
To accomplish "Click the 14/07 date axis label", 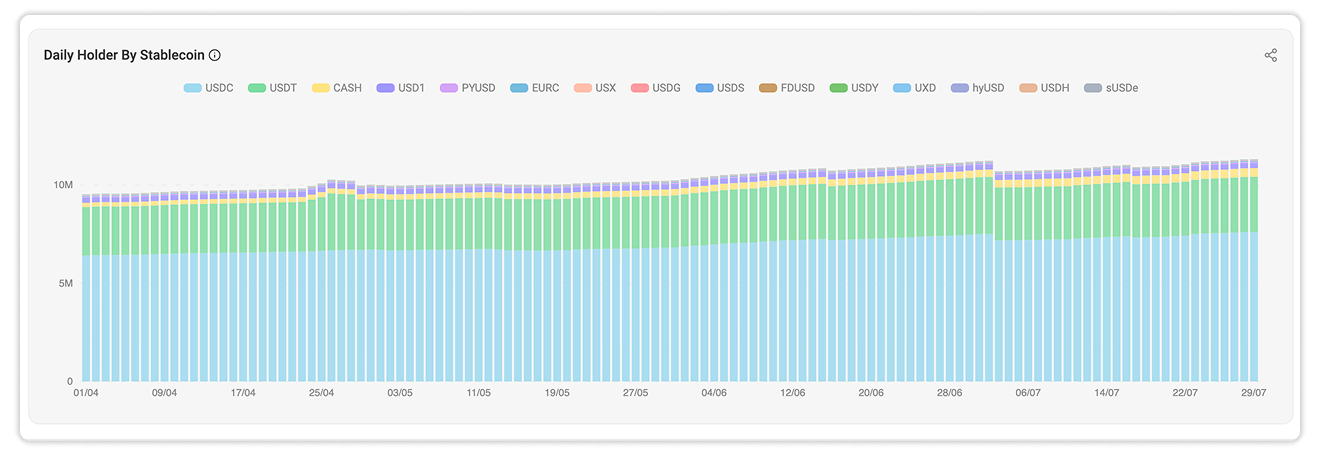I will [x=1107, y=393].
